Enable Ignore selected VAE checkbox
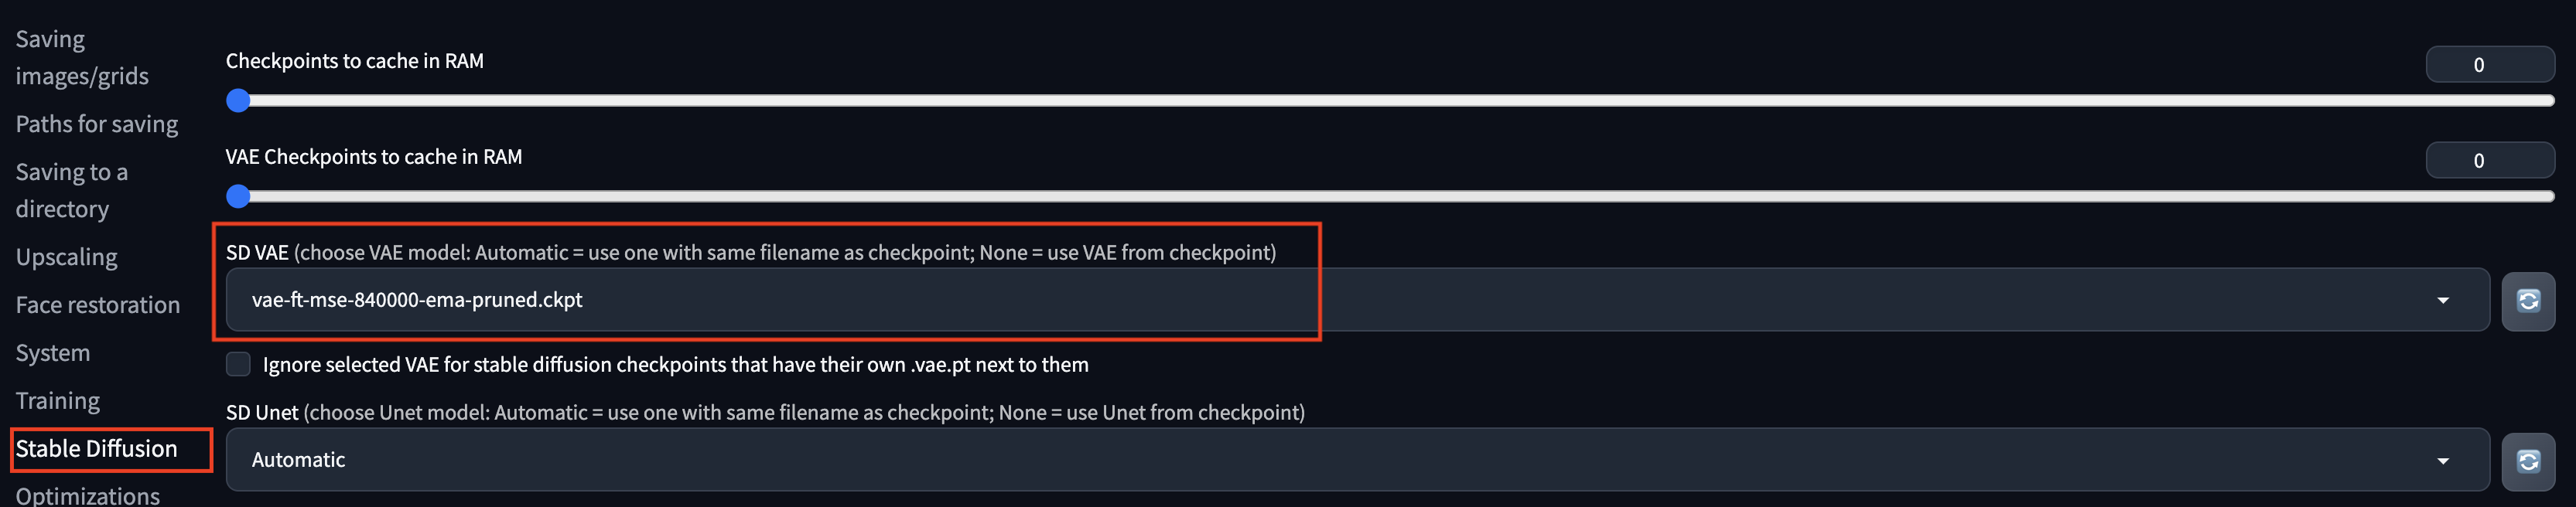This screenshot has width=2576, height=507. 238,364
